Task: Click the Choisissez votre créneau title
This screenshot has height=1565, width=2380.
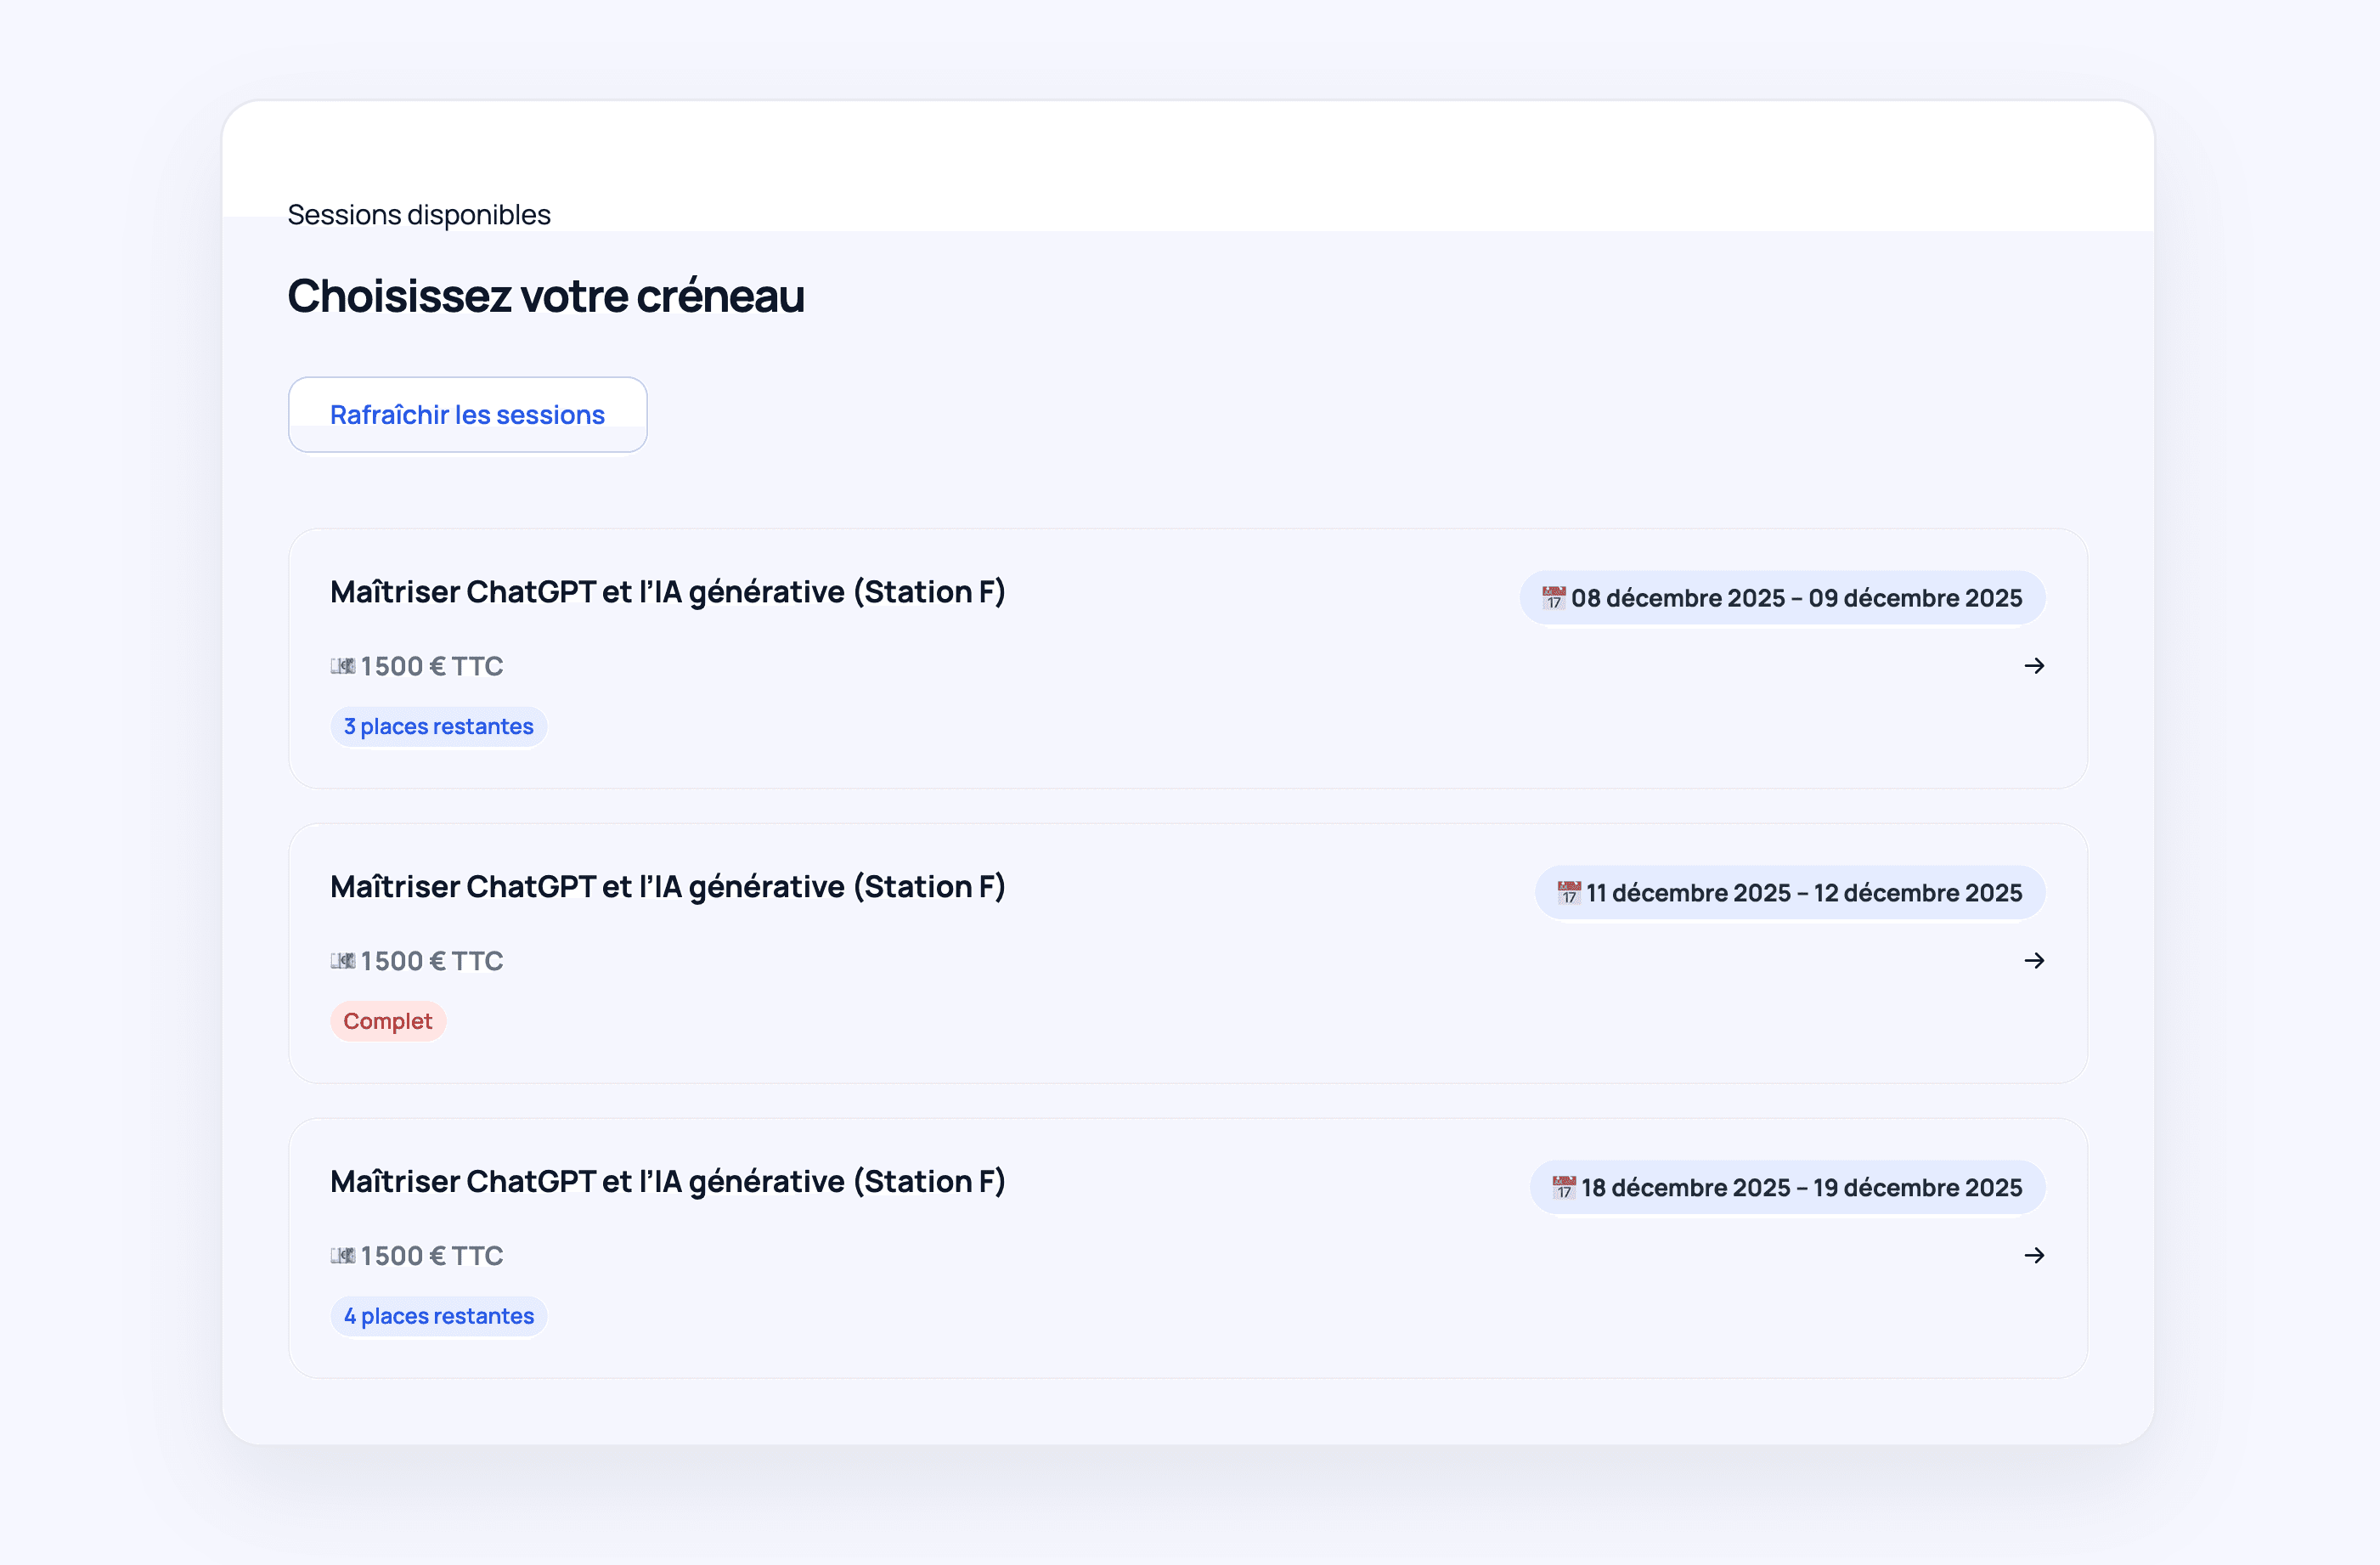Action: [546, 295]
